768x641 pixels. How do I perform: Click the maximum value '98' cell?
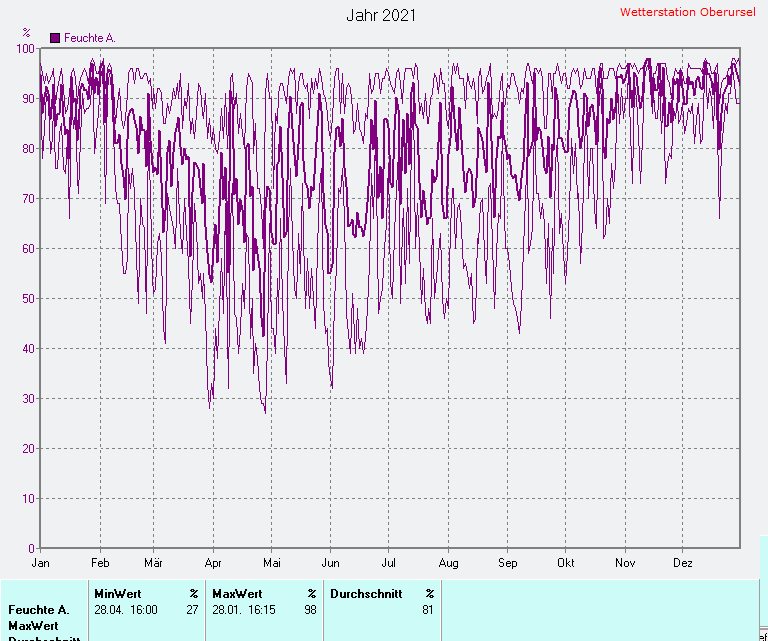click(x=311, y=610)
